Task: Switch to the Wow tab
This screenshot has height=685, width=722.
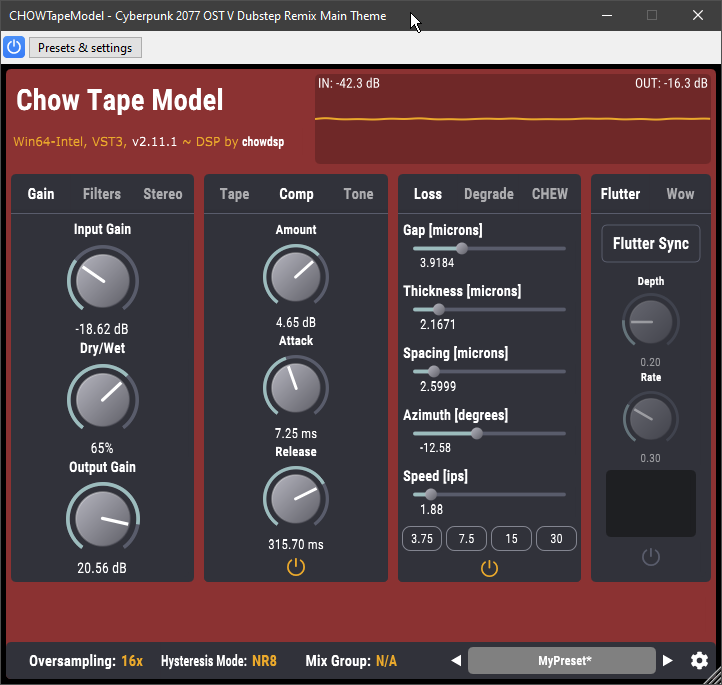Action: tap(680, 194)
